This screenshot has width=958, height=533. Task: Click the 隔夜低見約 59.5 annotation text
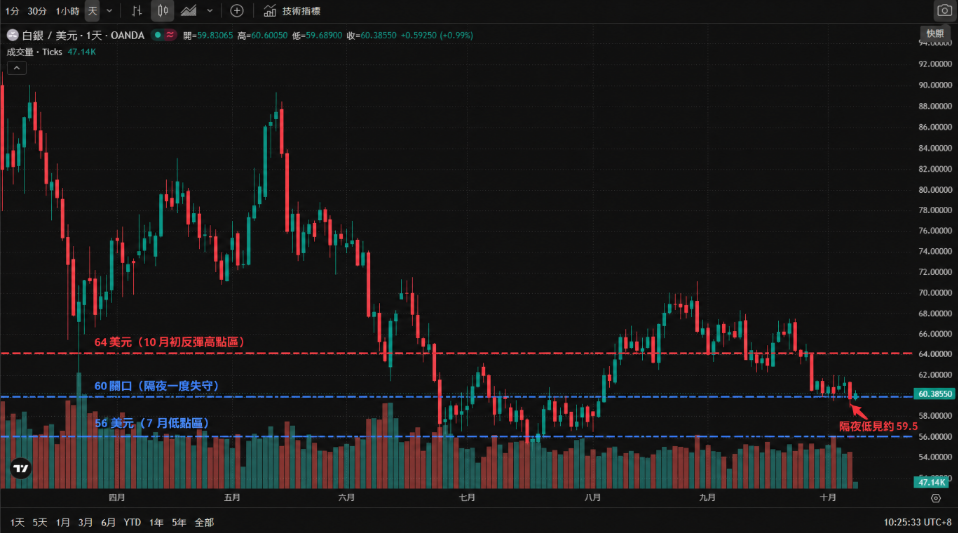(x=878, y=426)
